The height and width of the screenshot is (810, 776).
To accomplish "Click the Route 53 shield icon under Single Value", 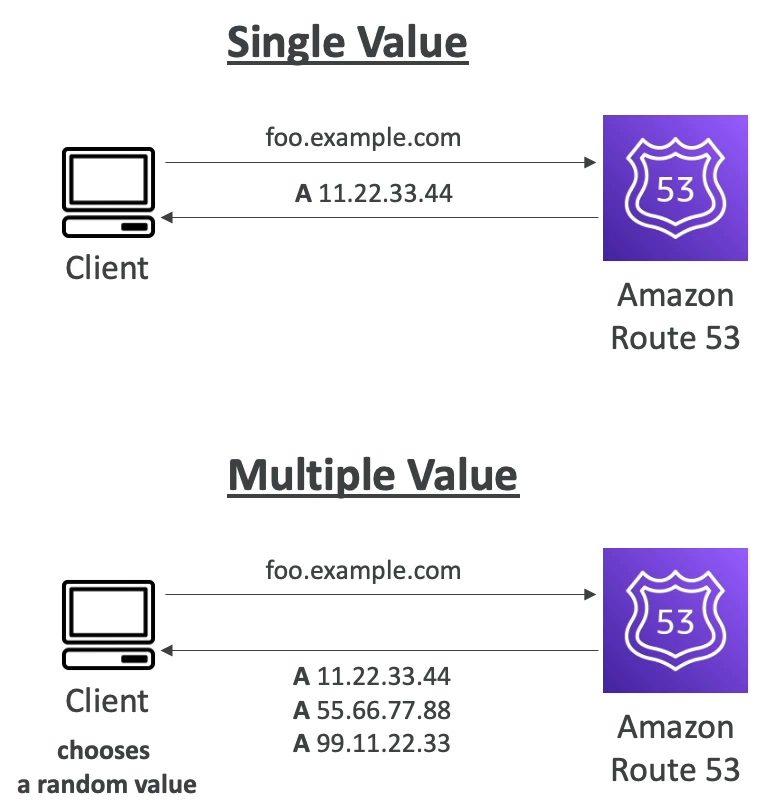I will click(675, 188).
